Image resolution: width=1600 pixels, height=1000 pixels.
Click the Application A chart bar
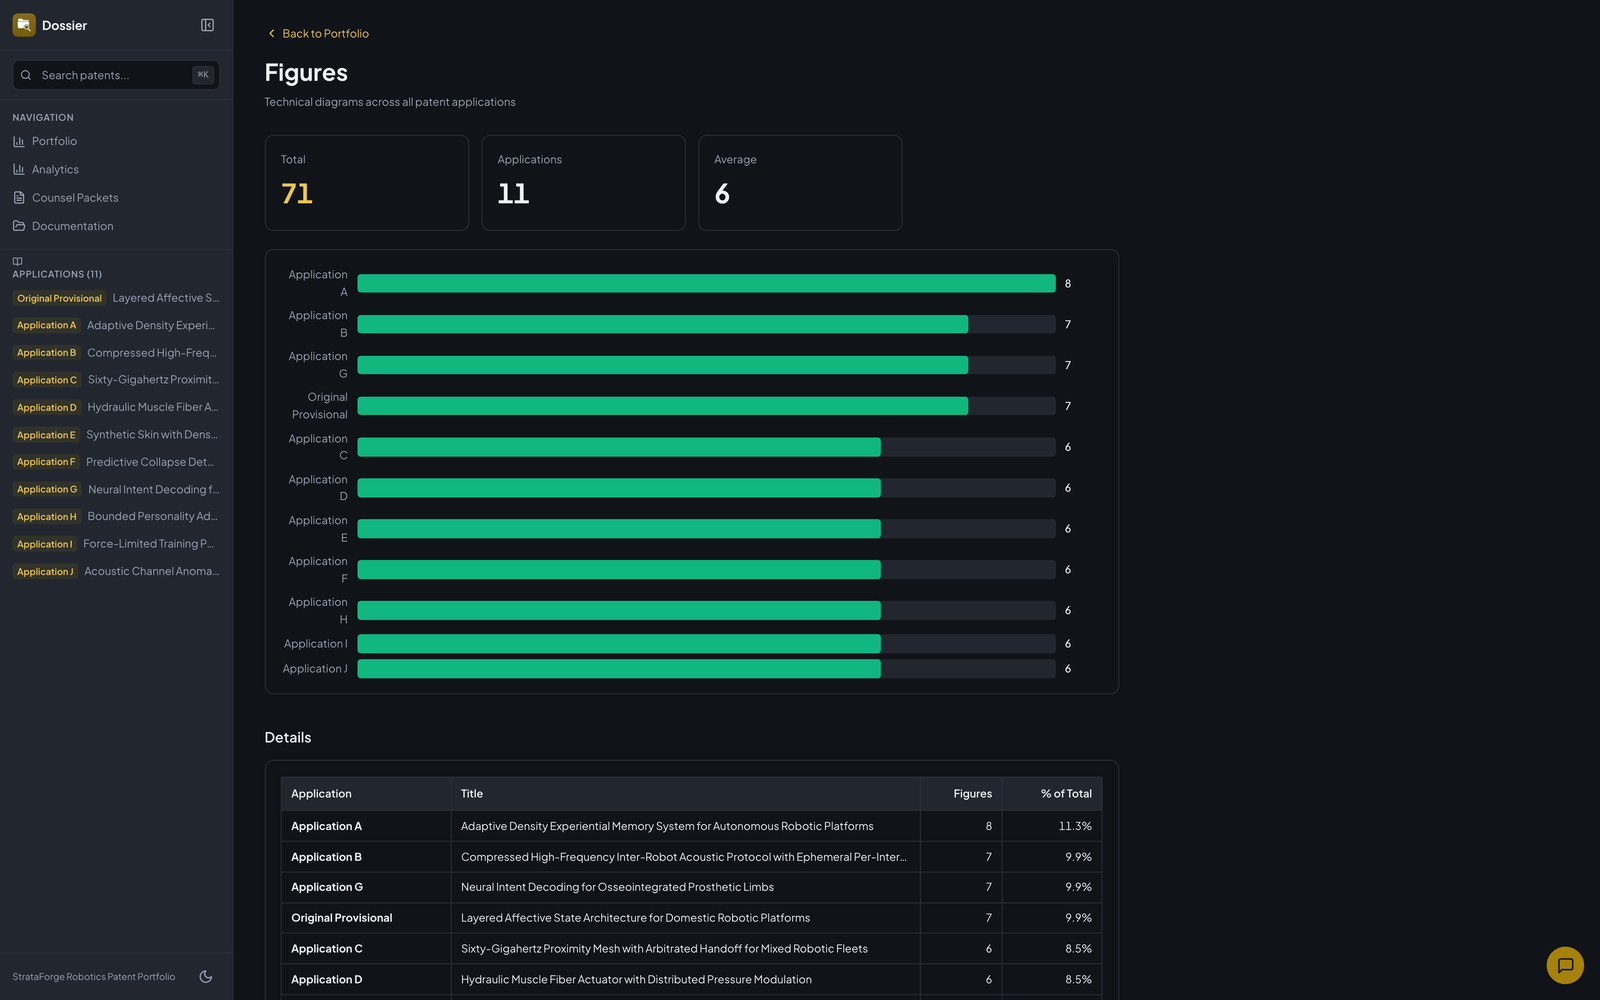tap(706, 284)
